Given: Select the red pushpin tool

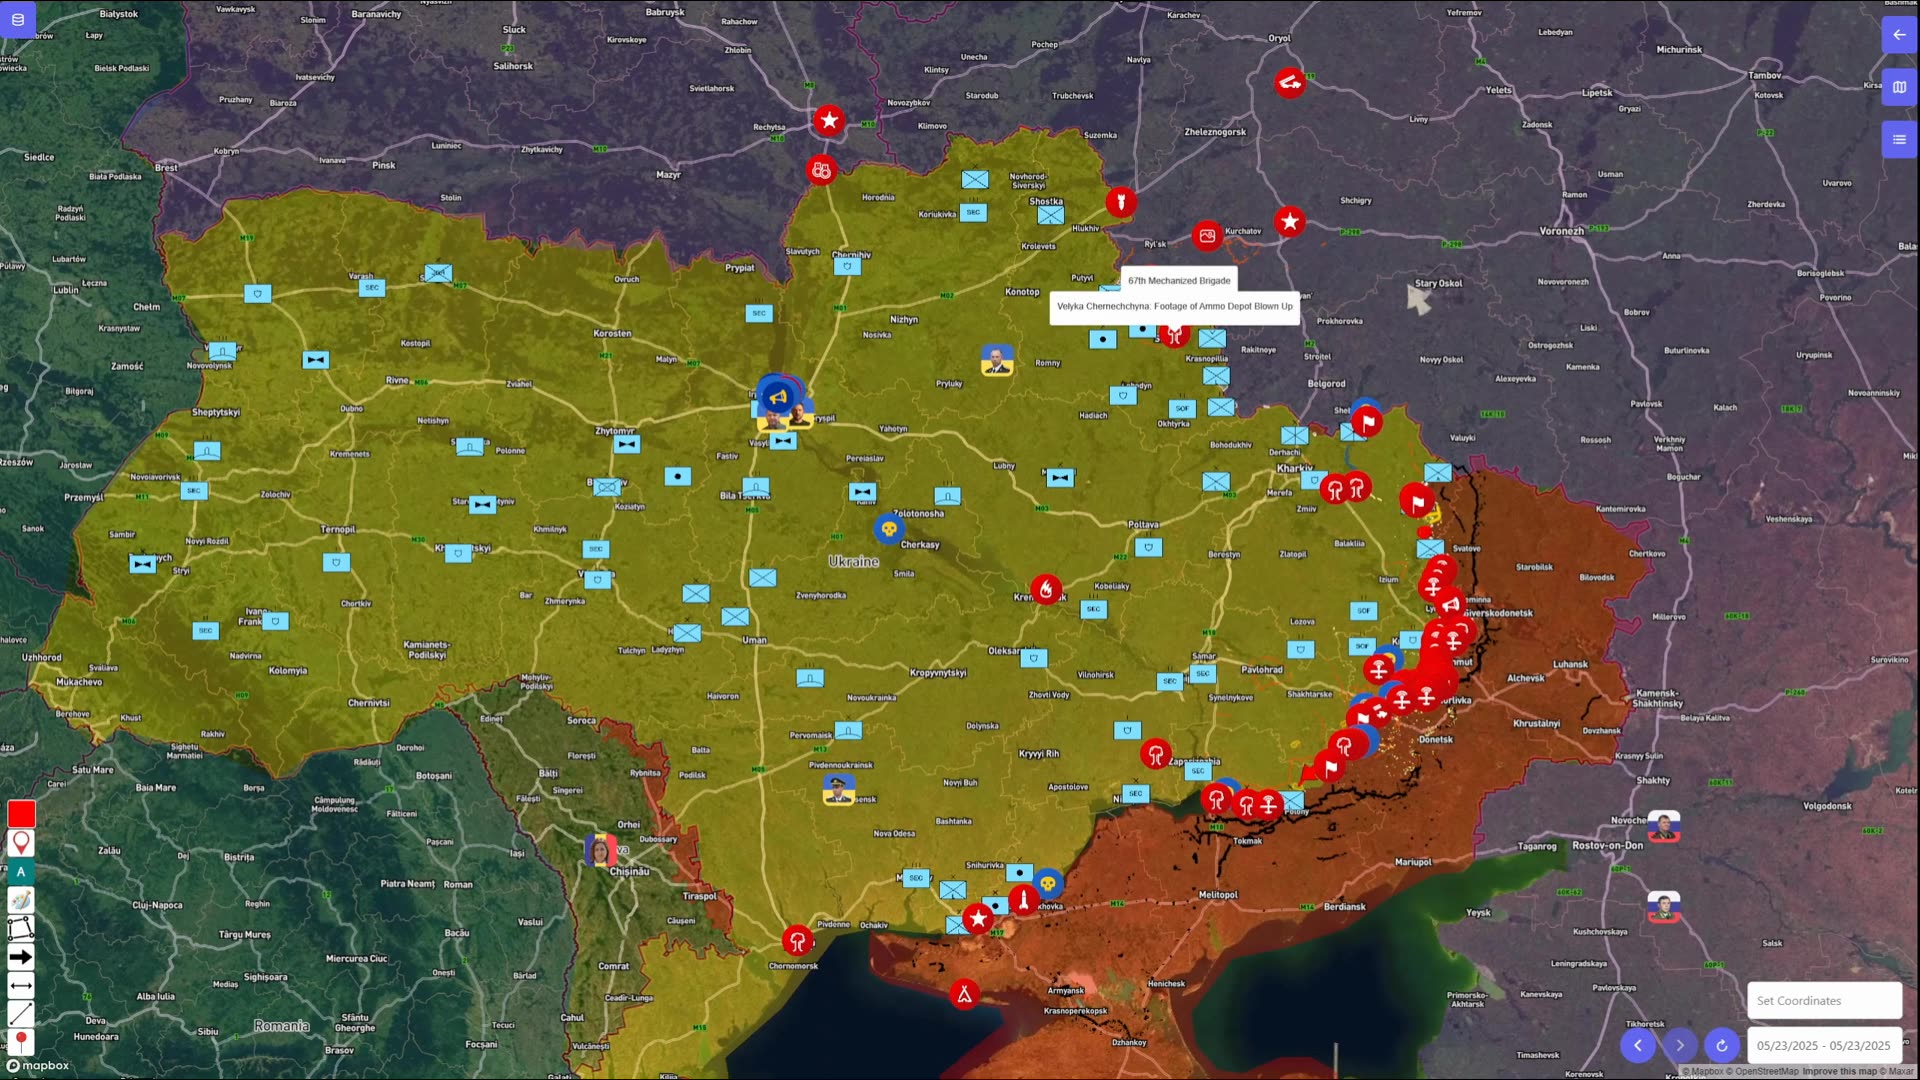Looking at the screenshot, I should coord(20,1042).
